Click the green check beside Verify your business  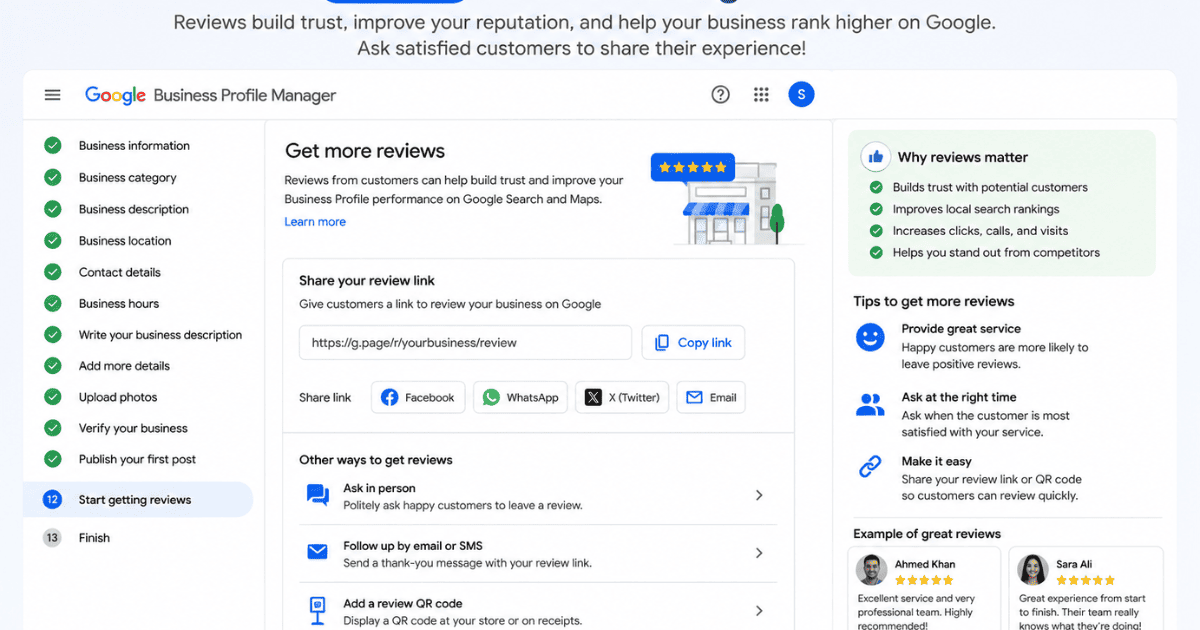[x=53, y=428]
